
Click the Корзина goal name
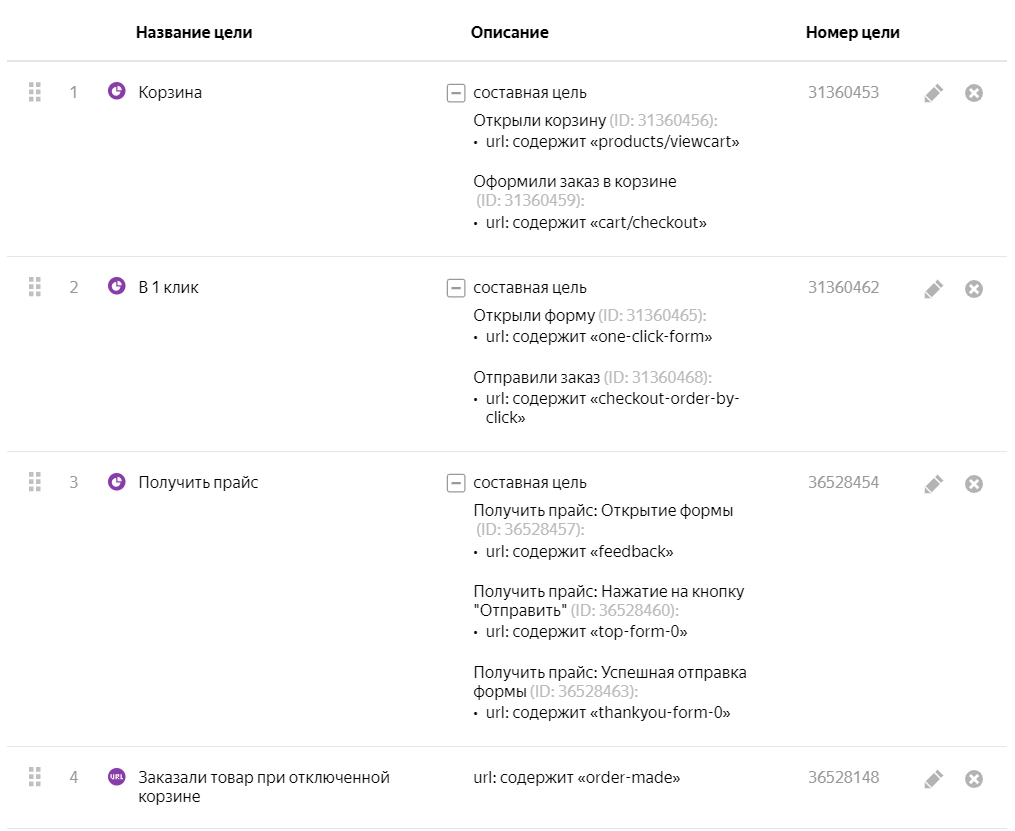tap(170, 92)
